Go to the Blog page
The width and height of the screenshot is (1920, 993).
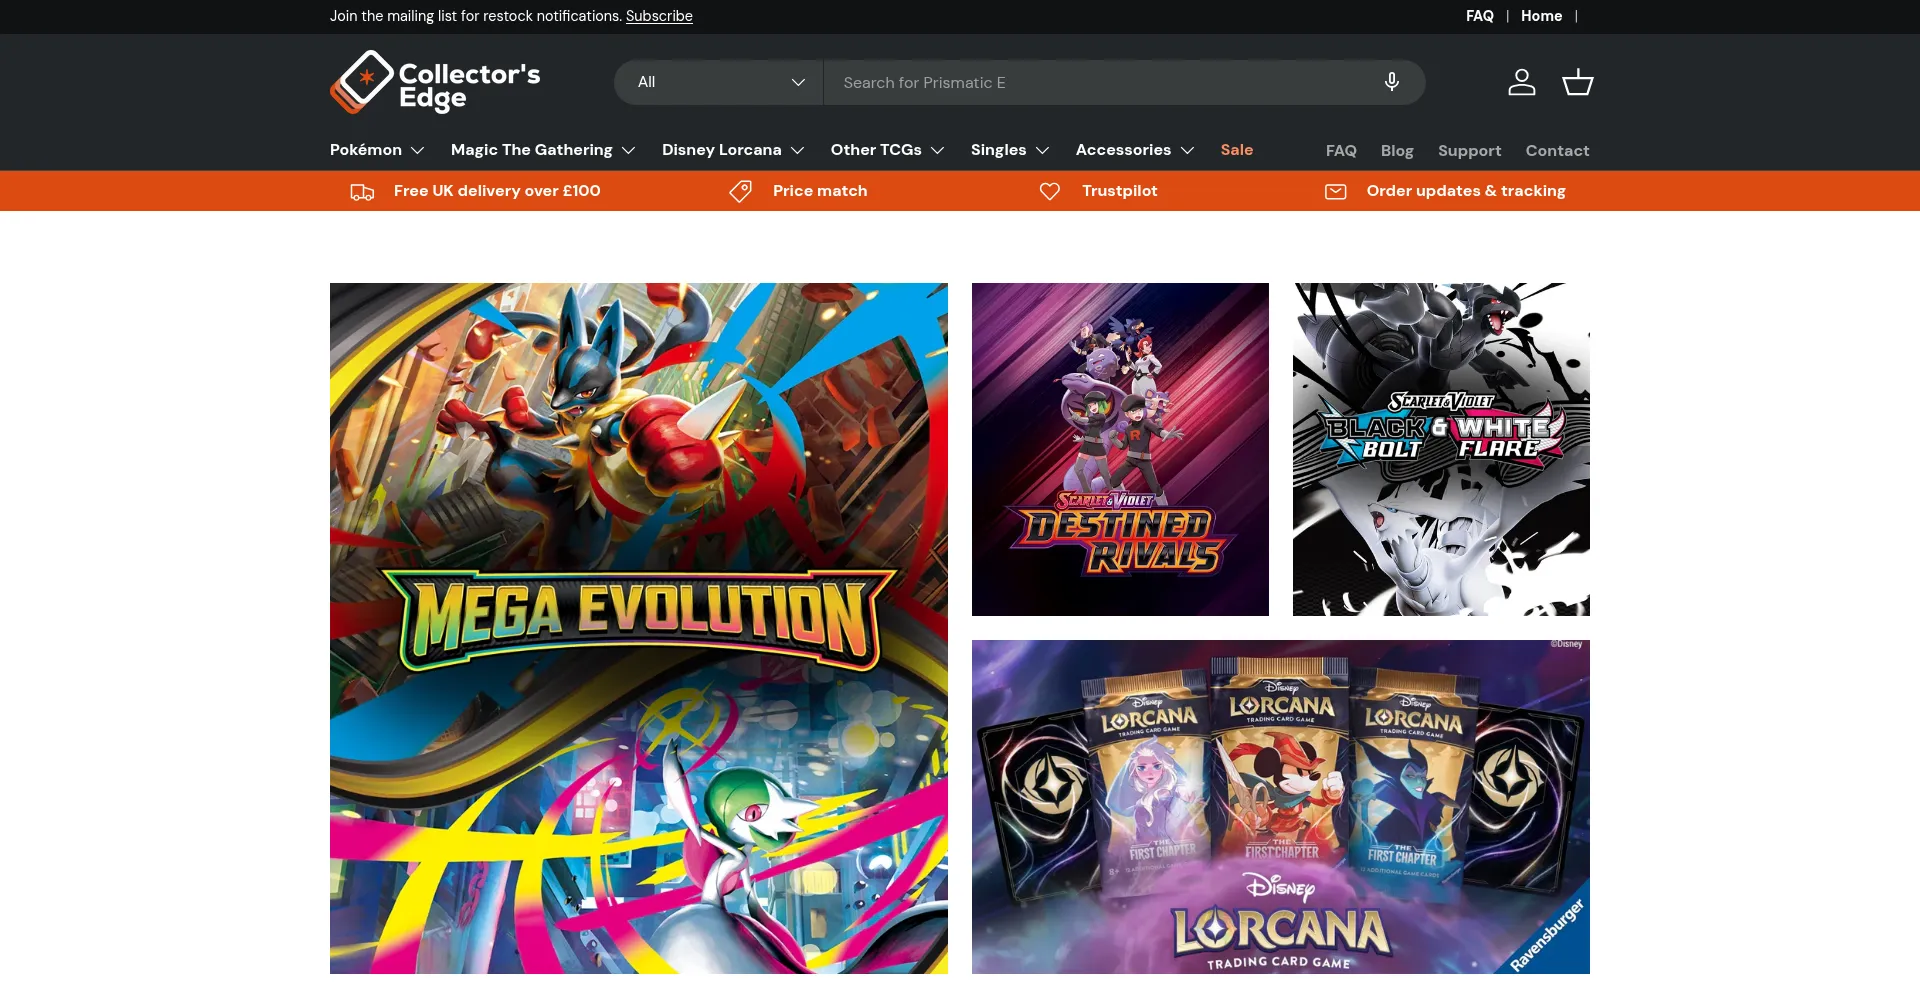[1396, 151]
